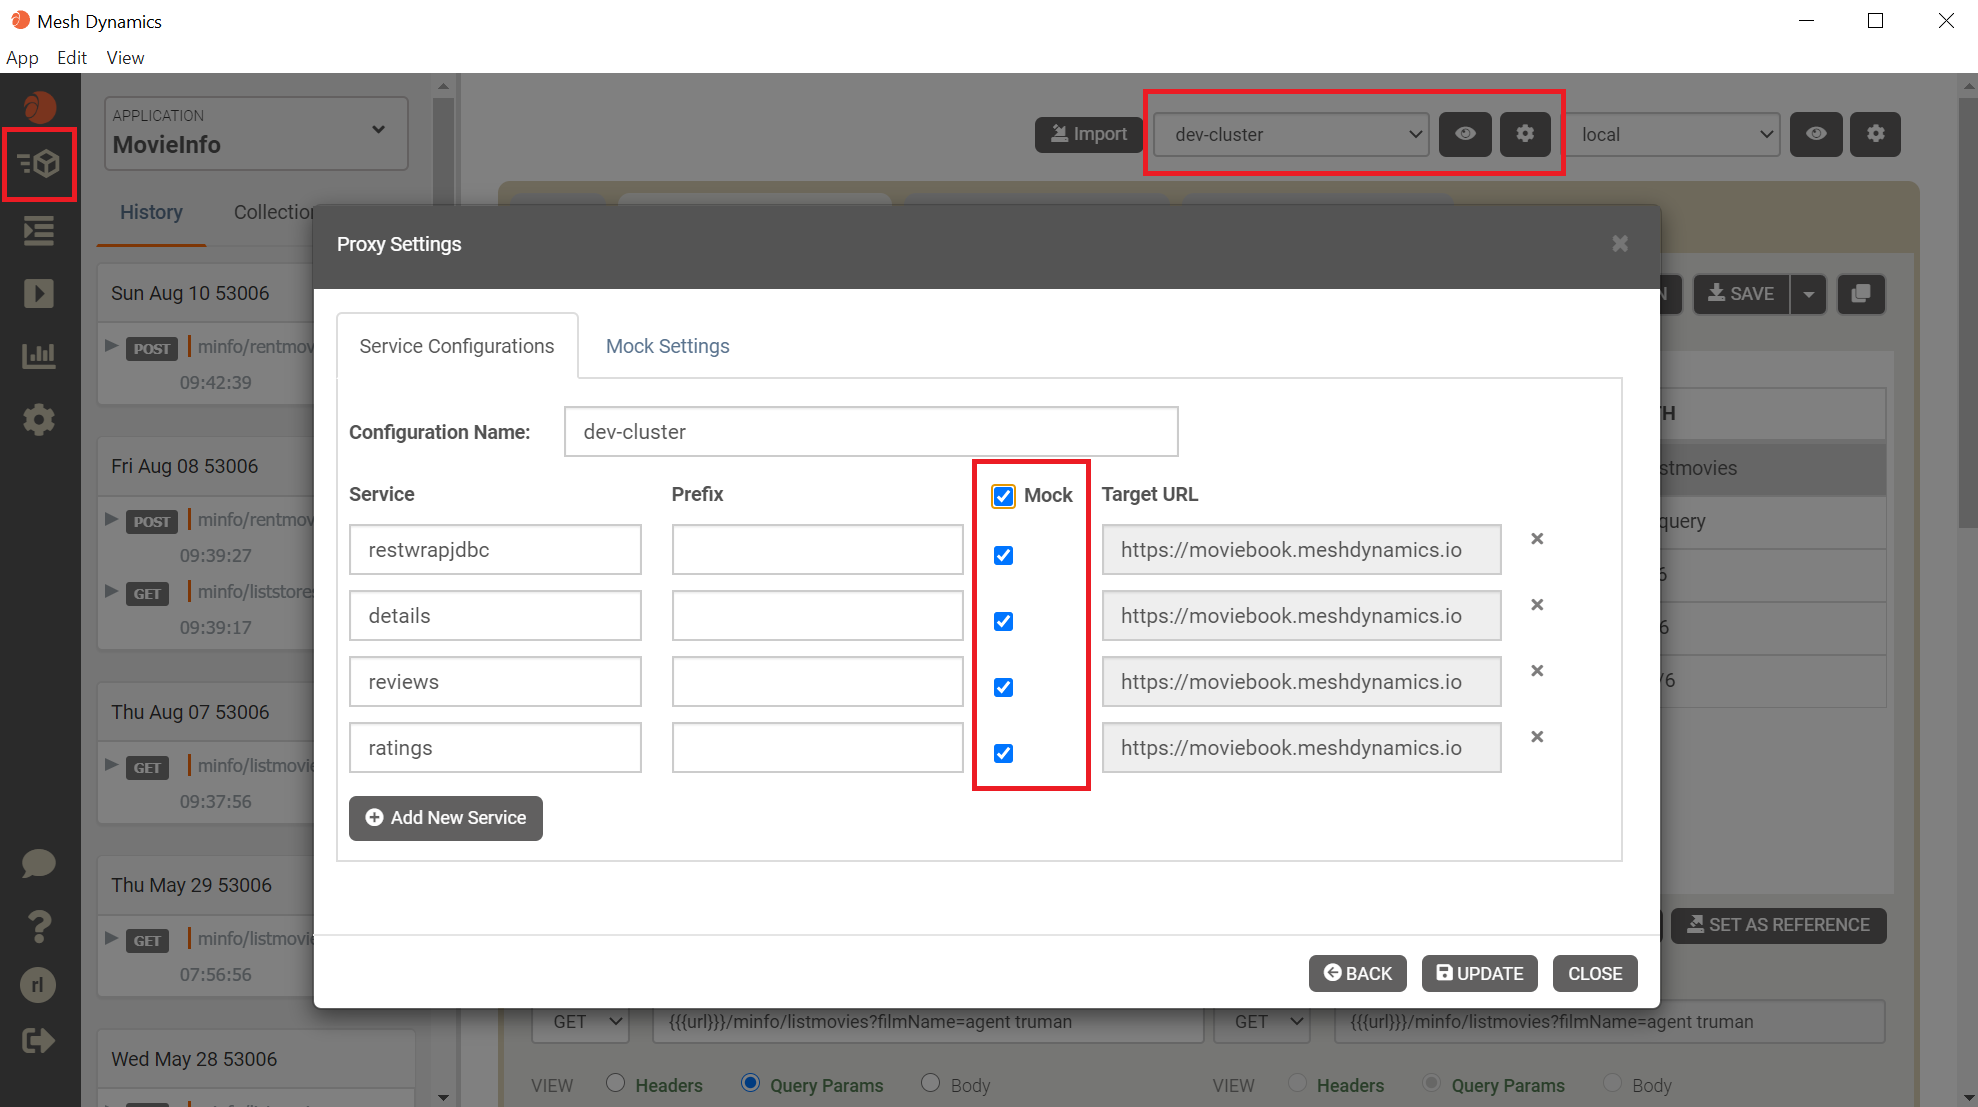Select the History tab

coord(151,212)
